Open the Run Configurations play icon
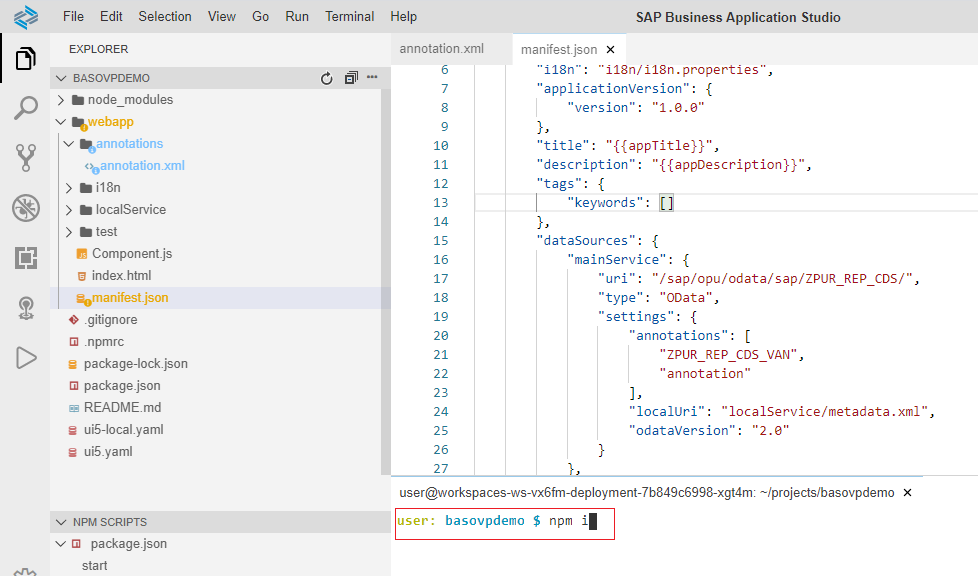 pyautogui.click(x=26, y=358)
